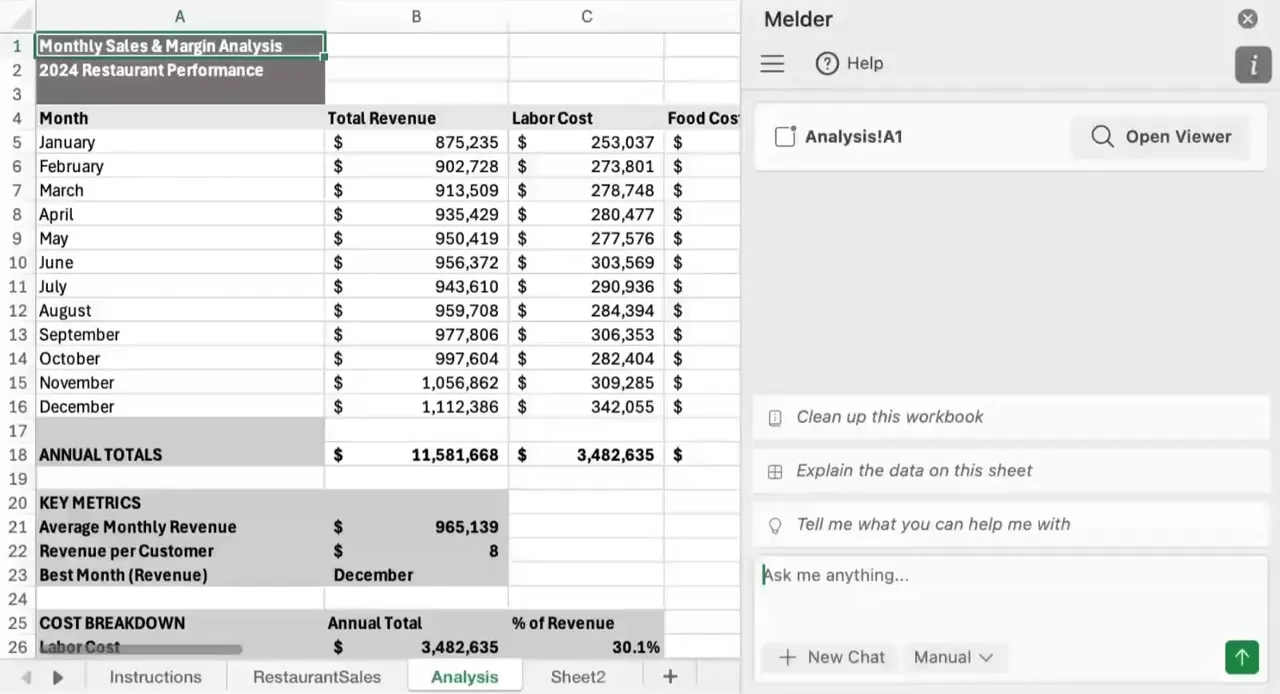Choose 'Tell me what you can help me with'

pos(1010,524)
